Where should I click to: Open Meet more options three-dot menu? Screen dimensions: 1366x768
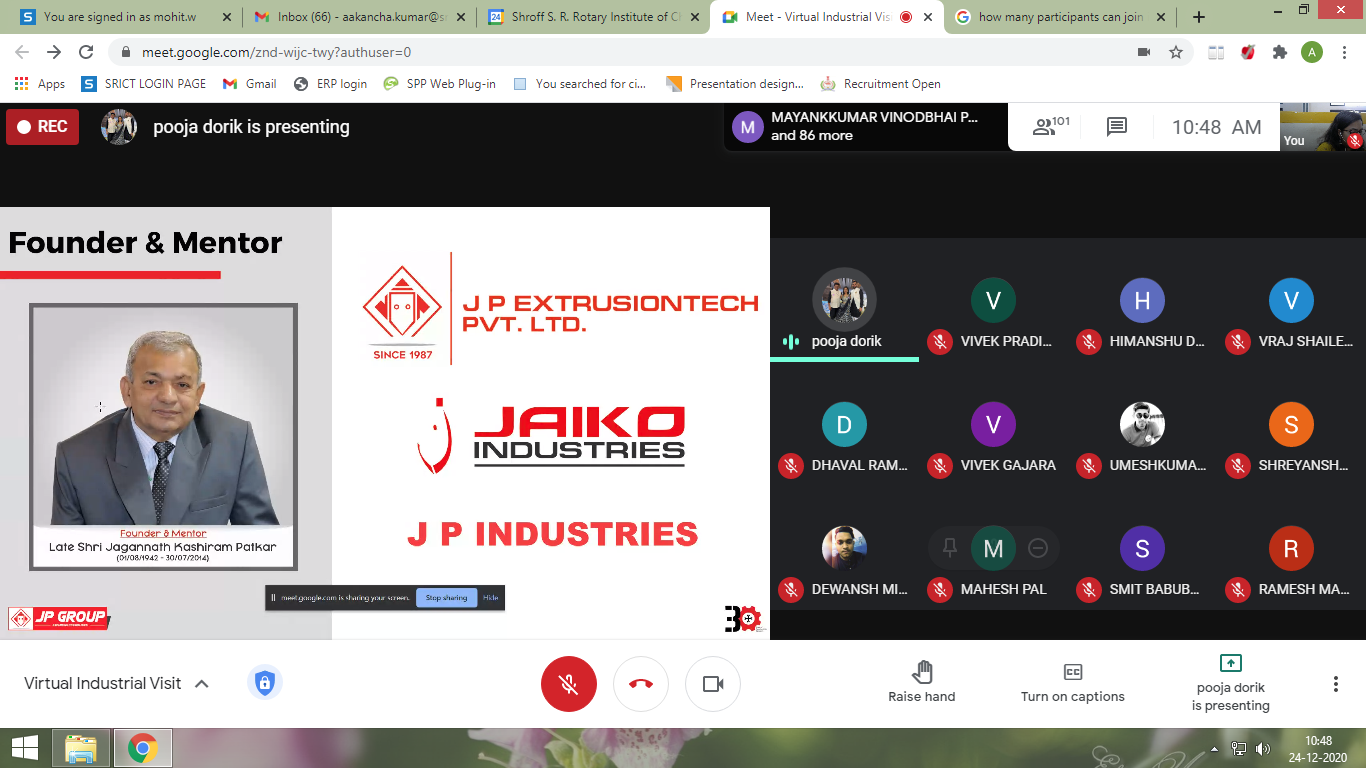pos(1336,684)
